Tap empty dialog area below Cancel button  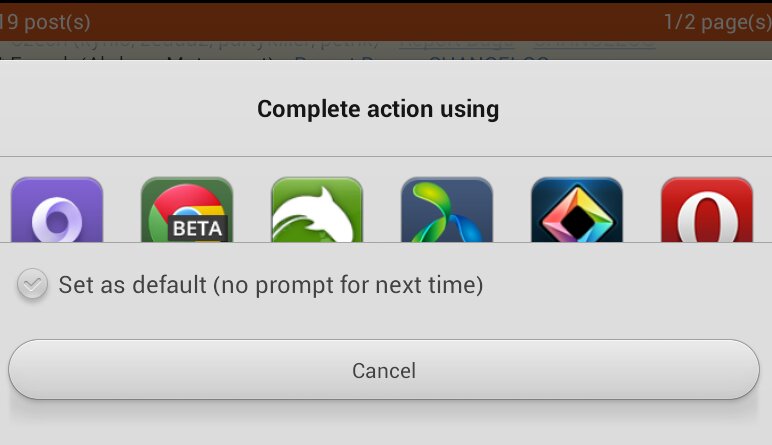[x=384, y=423]
